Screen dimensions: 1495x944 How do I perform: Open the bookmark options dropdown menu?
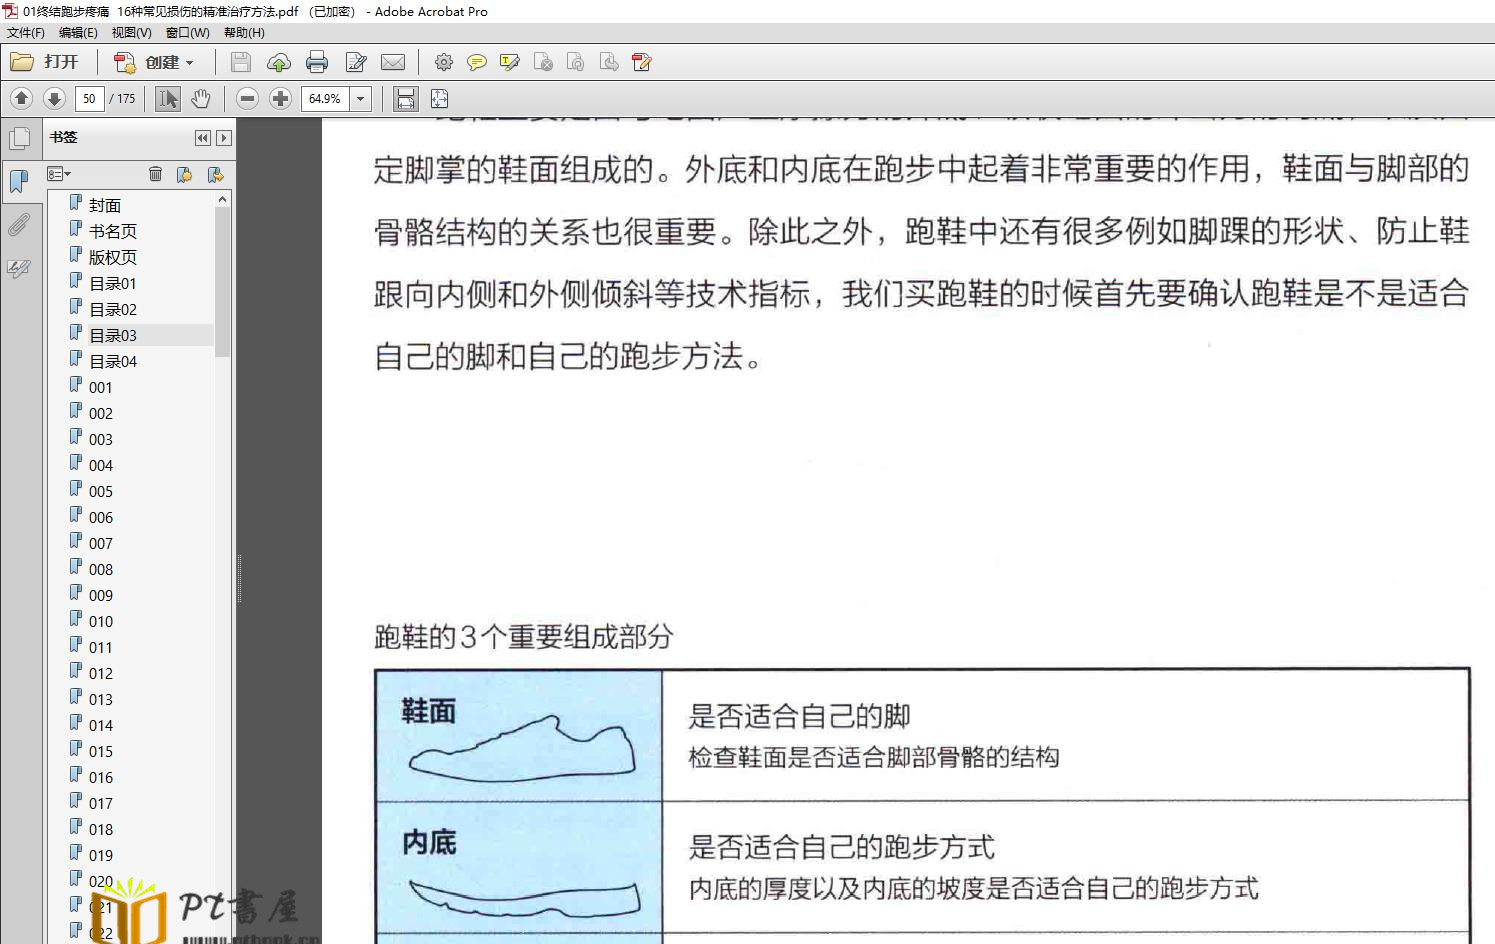(x=59, y=174)
